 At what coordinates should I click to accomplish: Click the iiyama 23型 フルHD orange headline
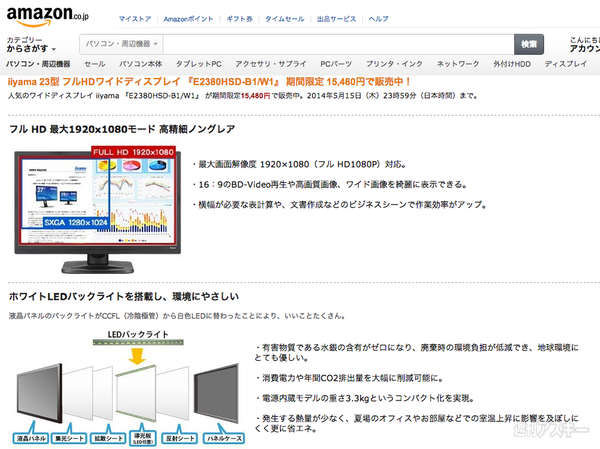[x=209, y=82]
